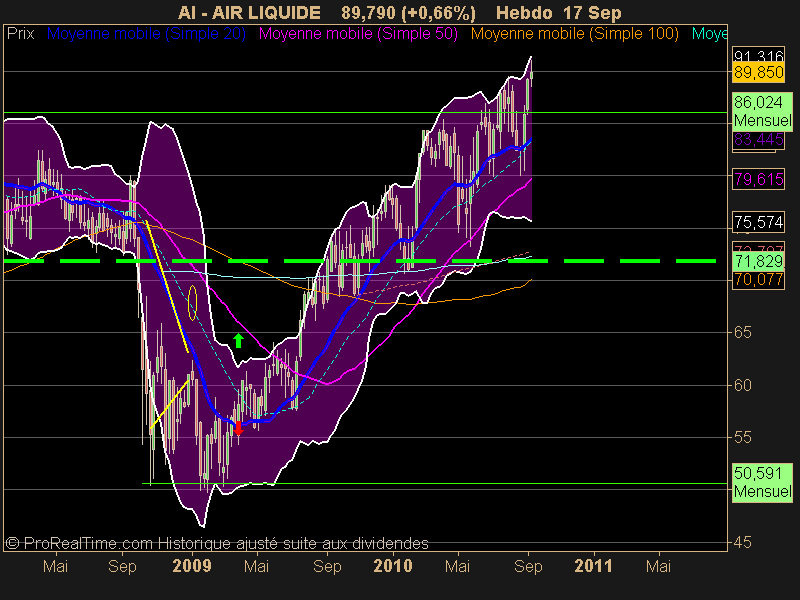Select the dashed green horizontal line
Viewport: 800px width, 600px height.
click(x=360, y=261)
